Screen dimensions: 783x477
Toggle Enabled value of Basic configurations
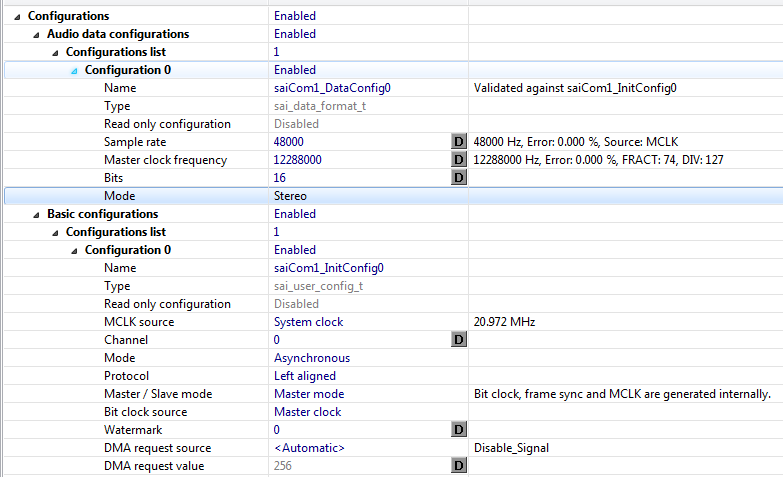(295, 214)
